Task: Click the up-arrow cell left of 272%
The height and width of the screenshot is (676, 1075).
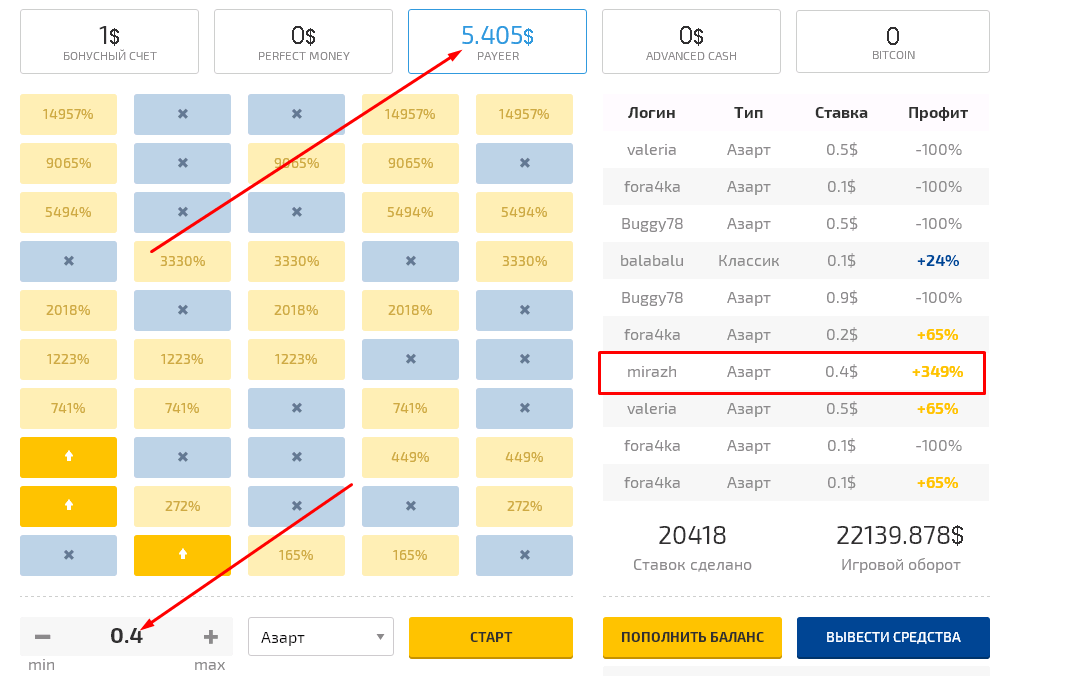Action: 68,506
